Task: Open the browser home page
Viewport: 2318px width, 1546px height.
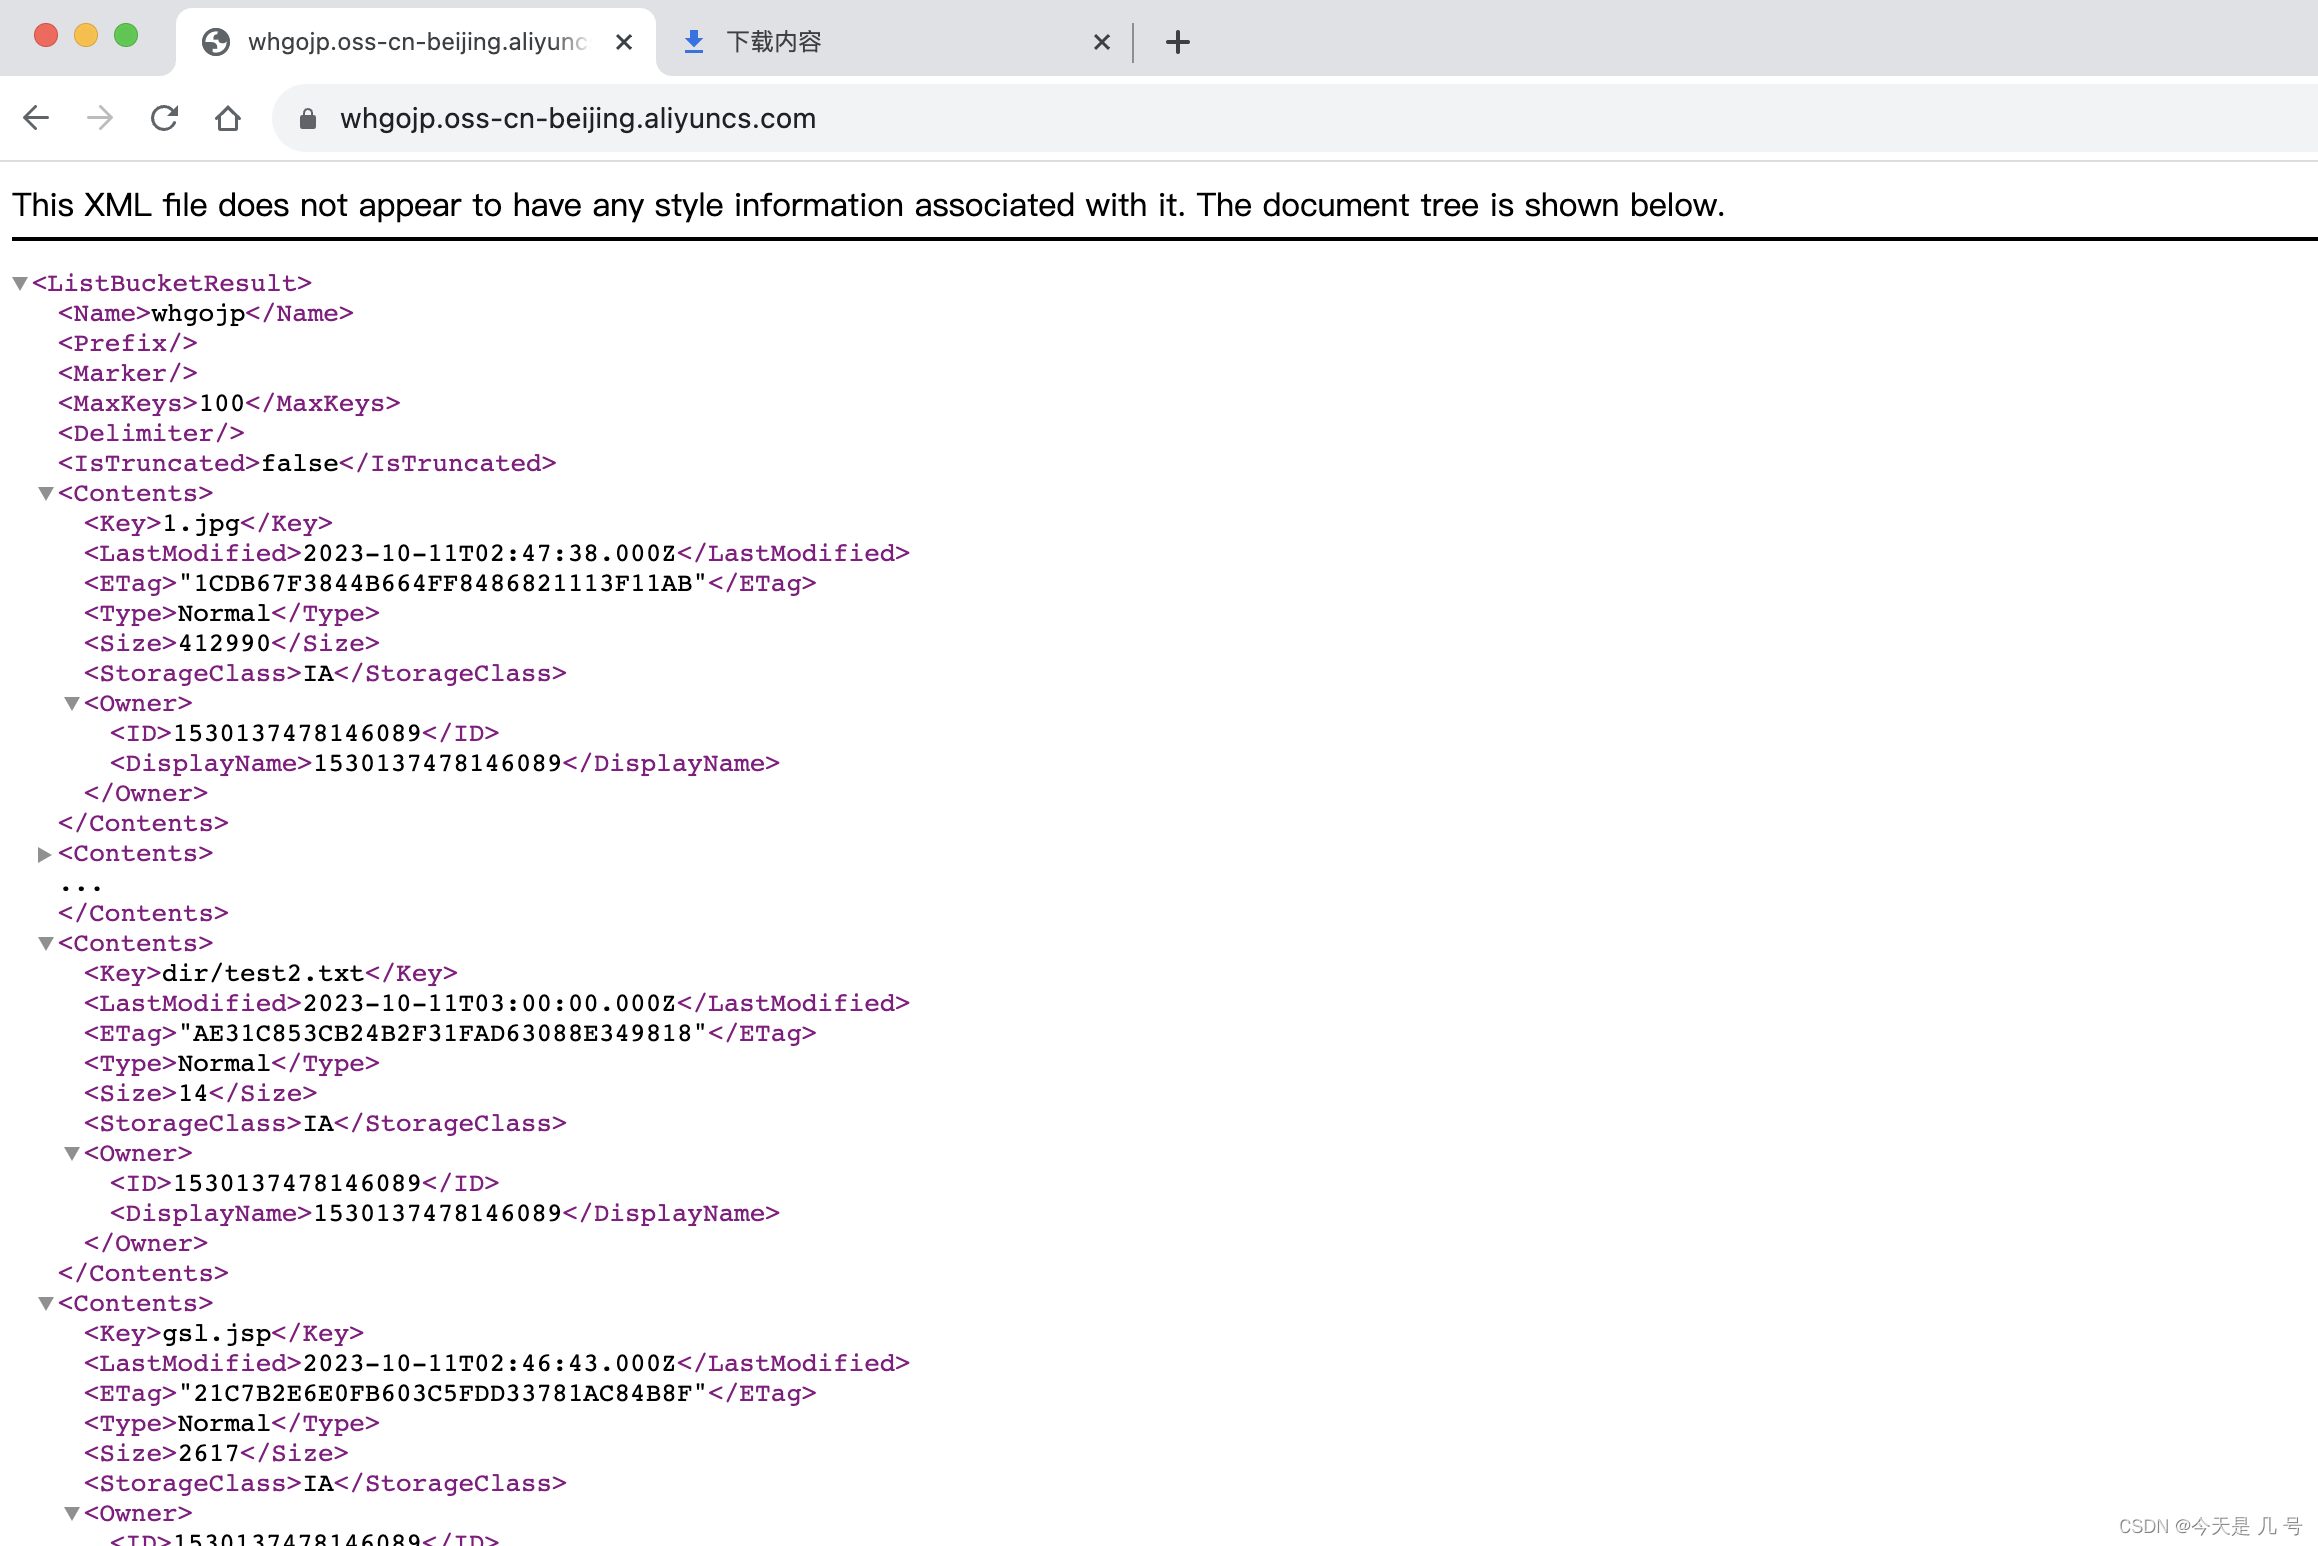Action: click(x=228, y=118)
